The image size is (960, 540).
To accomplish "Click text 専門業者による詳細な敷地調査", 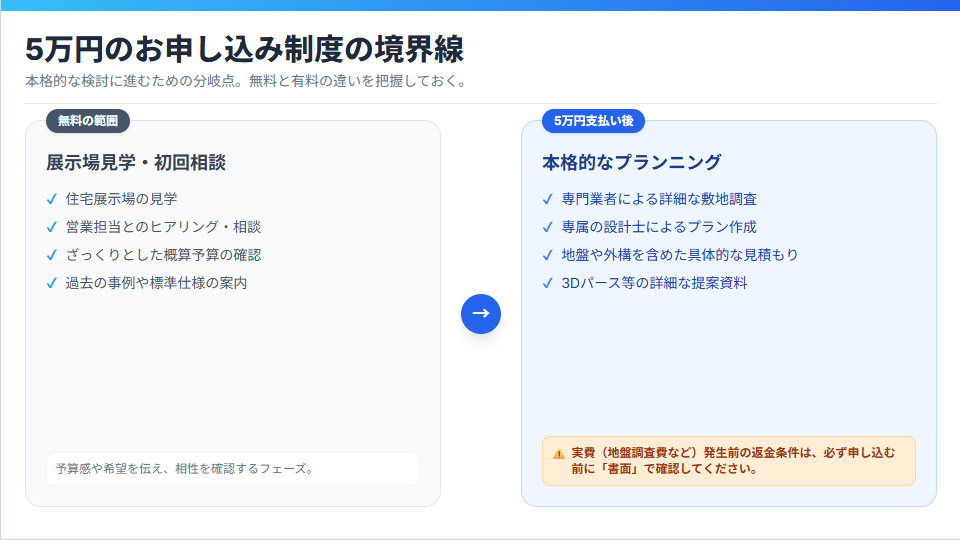I will point(659,199).
